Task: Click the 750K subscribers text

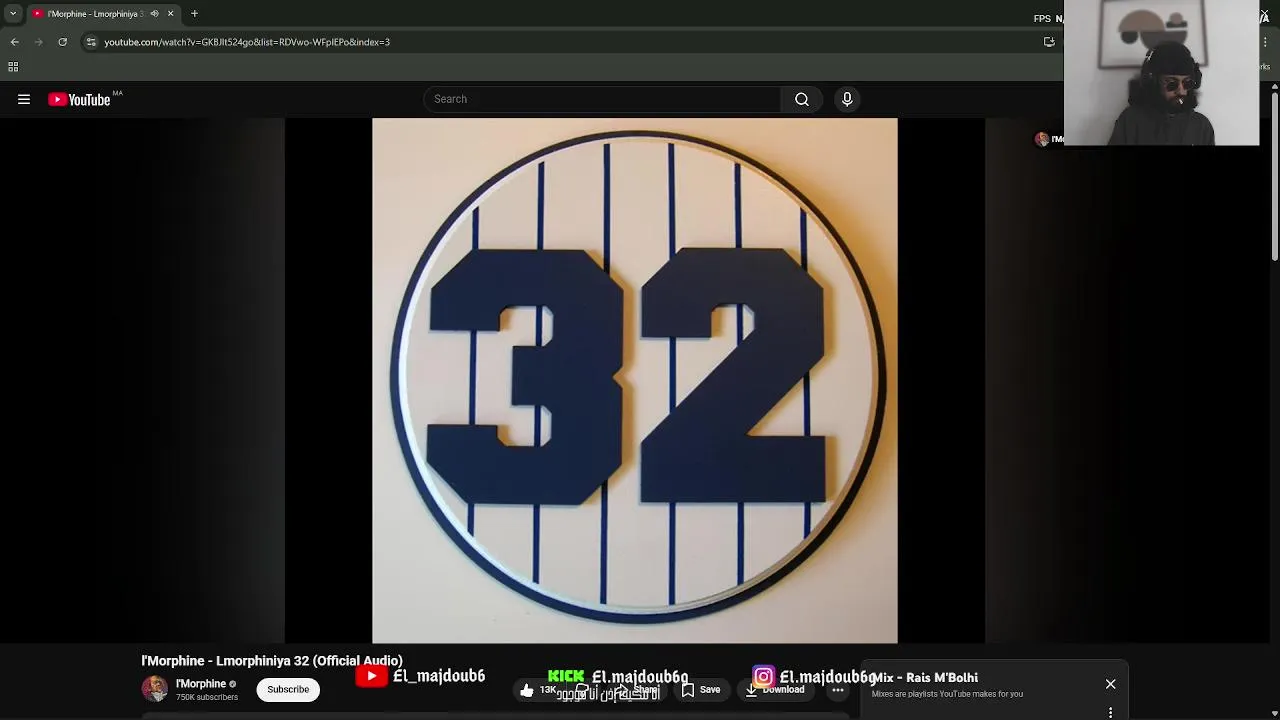Action: coord(207,697)
